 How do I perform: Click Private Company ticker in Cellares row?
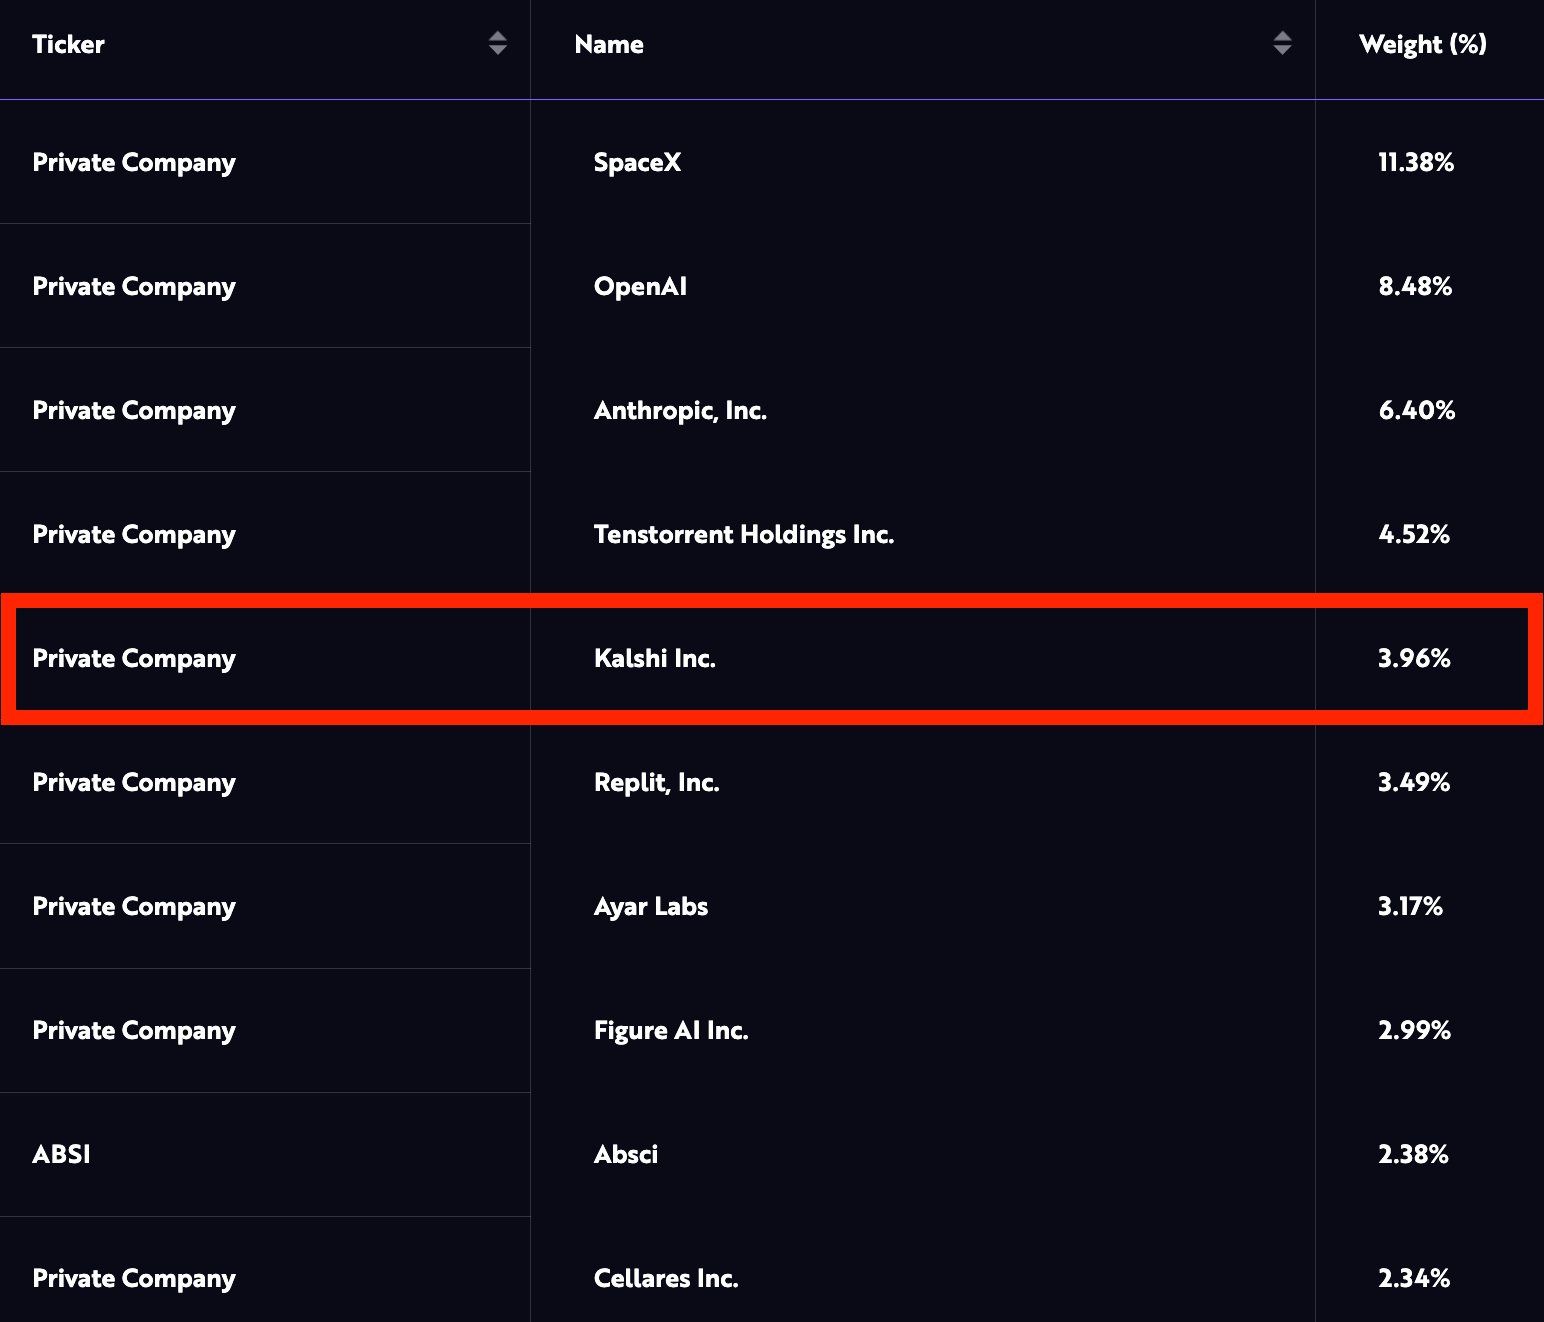(134, 1279)
